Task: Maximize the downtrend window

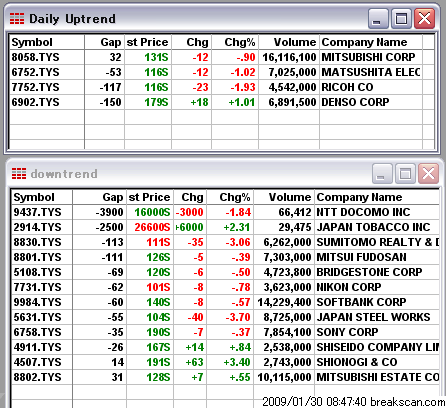Action: point(405,173)
